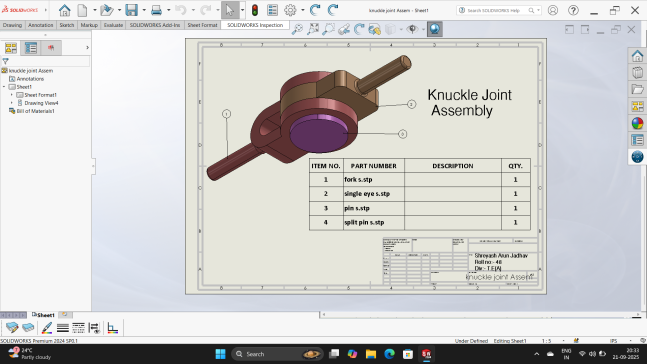
Task: Open Microsoft Edge from taskbar
Action: click(389, 354)
